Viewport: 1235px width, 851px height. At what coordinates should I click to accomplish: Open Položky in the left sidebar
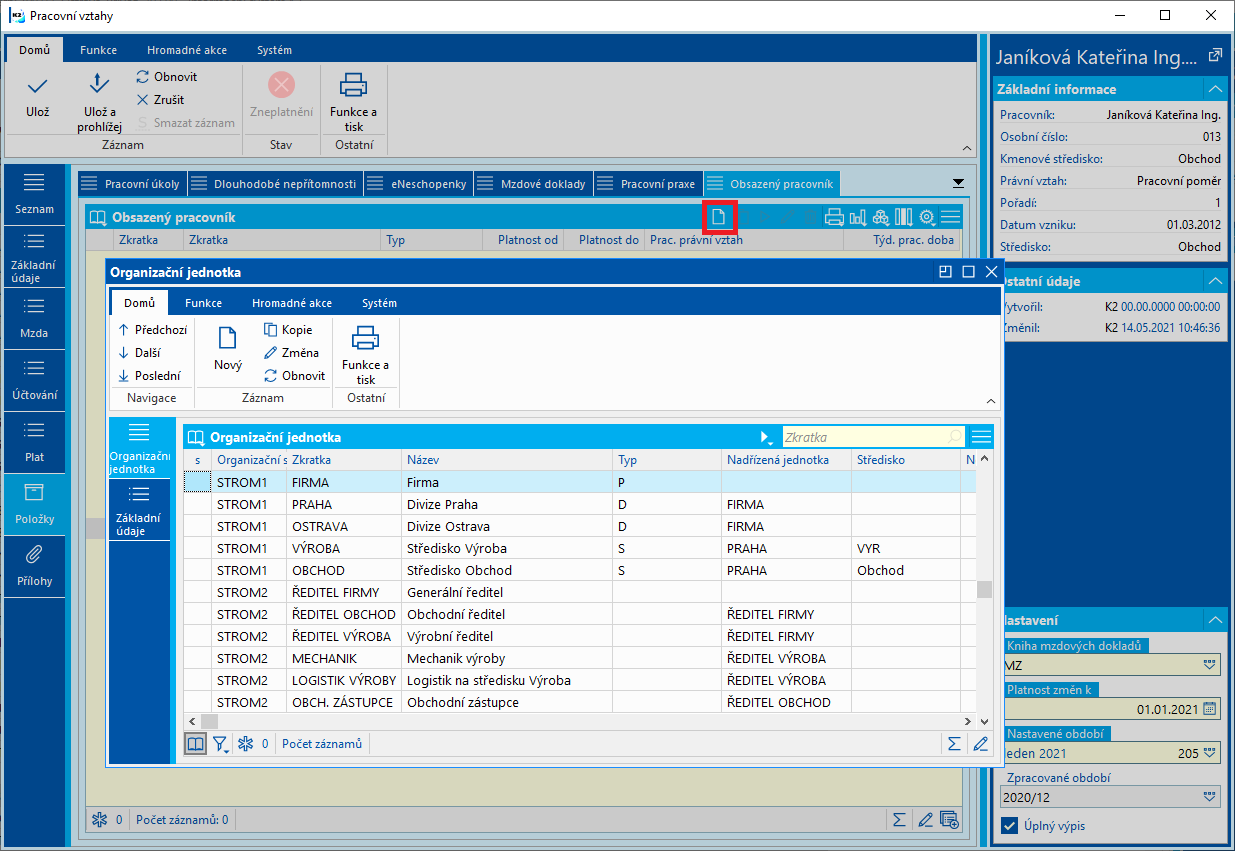tap(35, 504)
